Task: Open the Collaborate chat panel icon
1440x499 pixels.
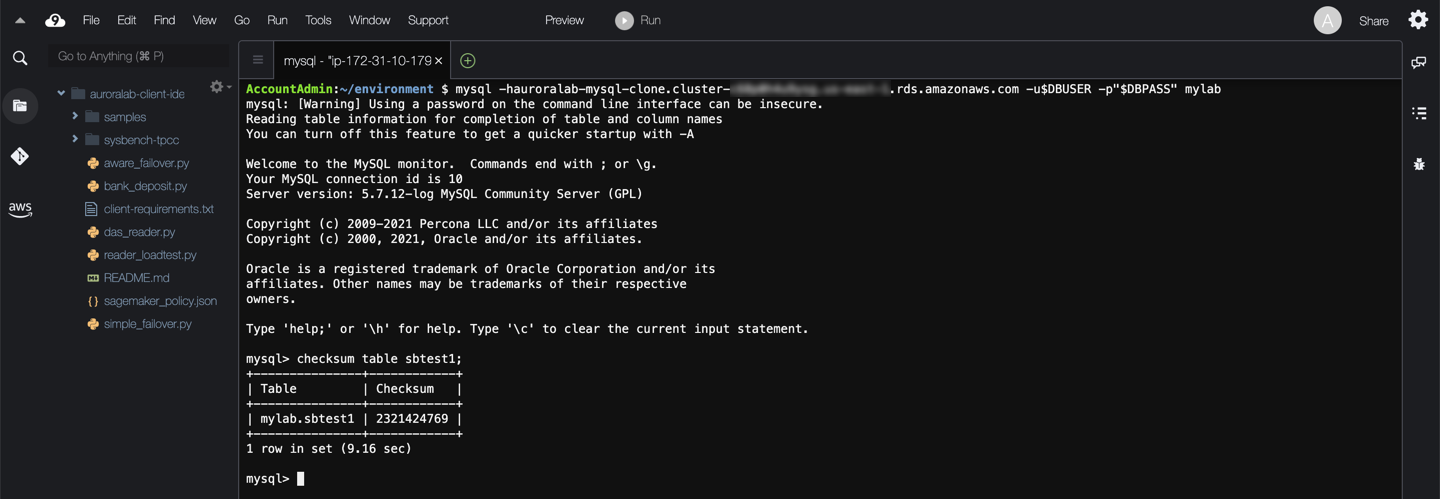Action: click(x=1418, y=63)
